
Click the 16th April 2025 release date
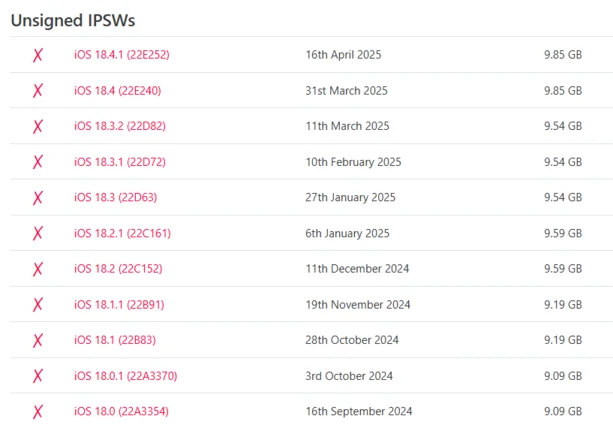point(343,55)
